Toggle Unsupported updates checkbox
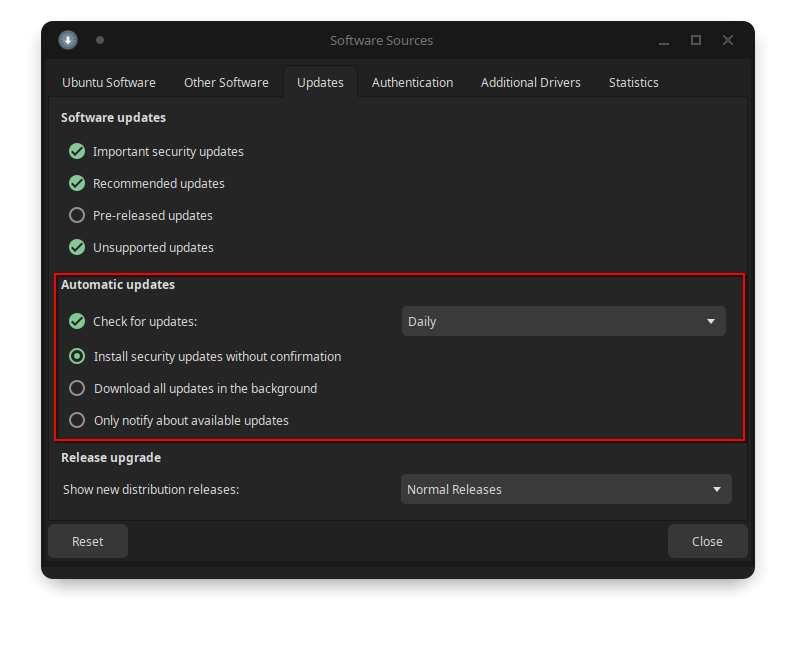 pyautogui.click(x=77, y=247)
